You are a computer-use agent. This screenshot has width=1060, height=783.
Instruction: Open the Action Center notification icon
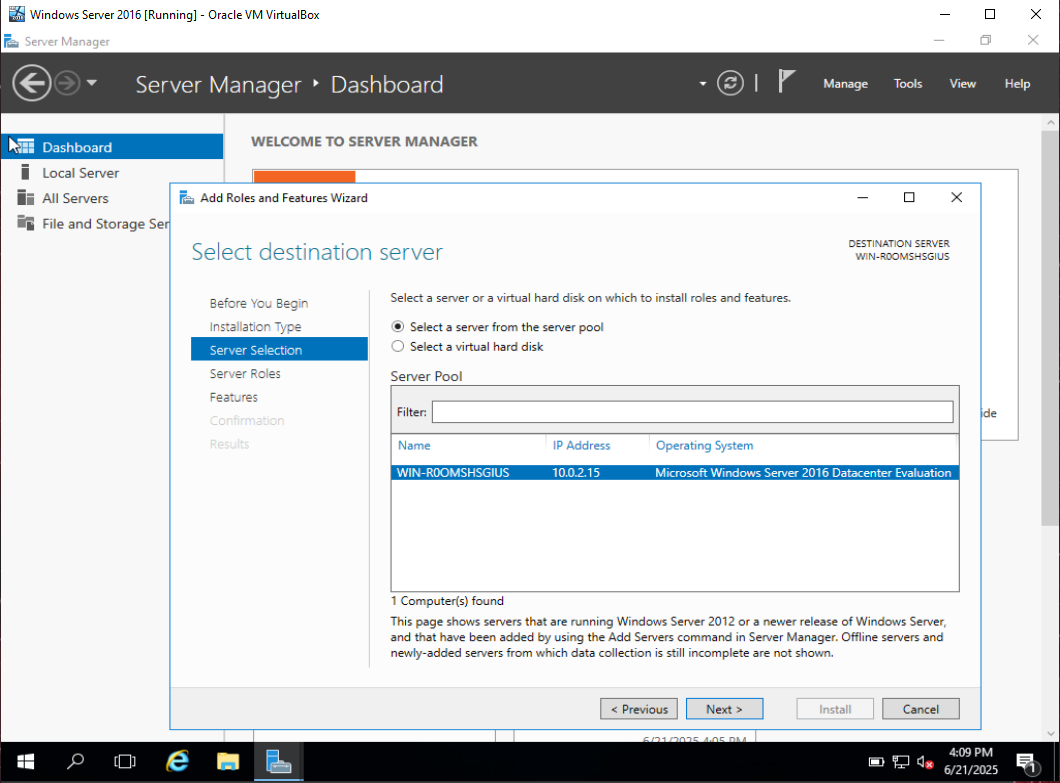[x=1028, y=763]
